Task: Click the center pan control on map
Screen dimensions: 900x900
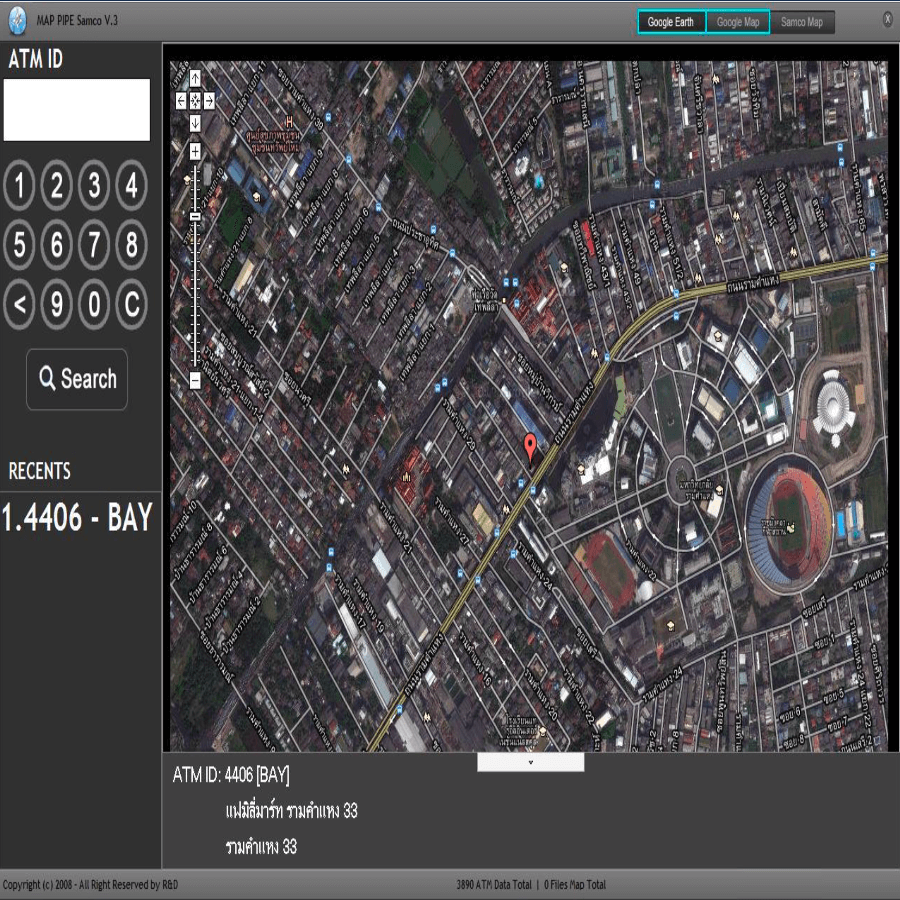Action: 195,102
